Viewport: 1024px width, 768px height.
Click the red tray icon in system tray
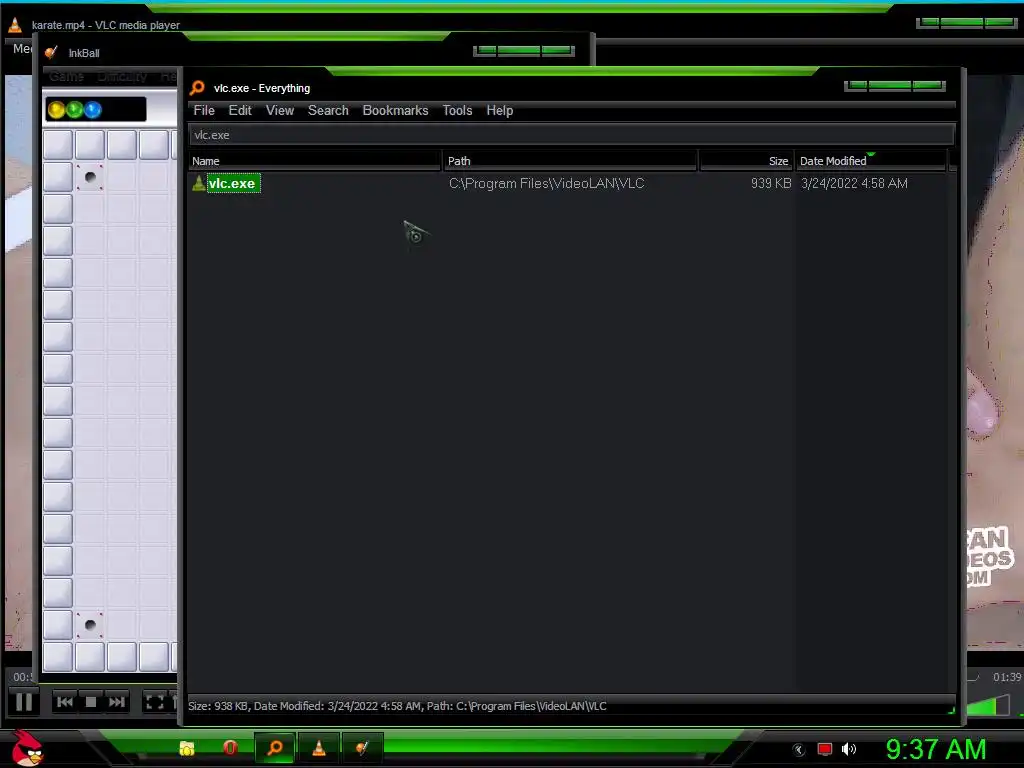[x=825, y=749]
